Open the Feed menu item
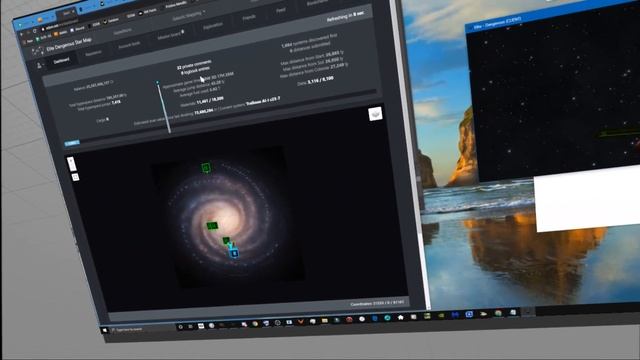Viewport: 640px width, 360px height. [x=280, y=10]
